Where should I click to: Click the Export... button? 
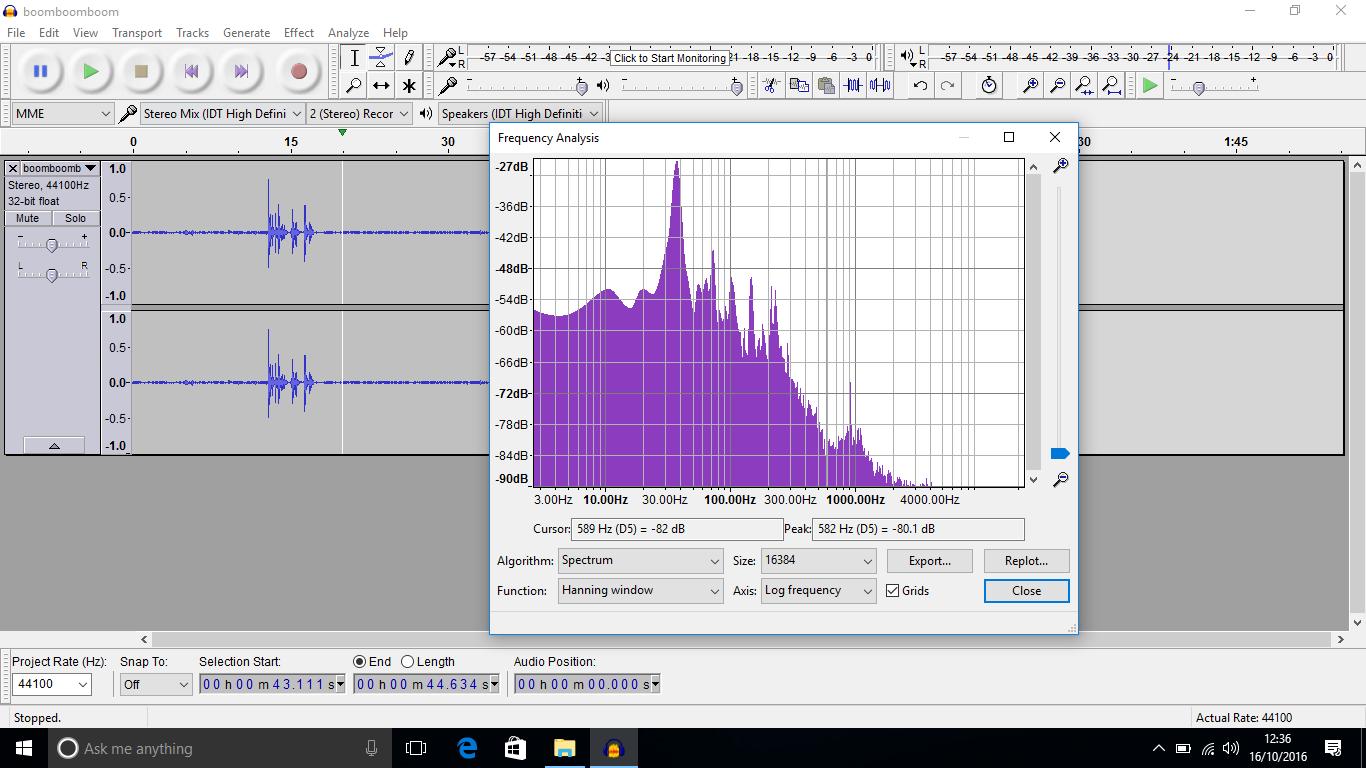[929, 561]
